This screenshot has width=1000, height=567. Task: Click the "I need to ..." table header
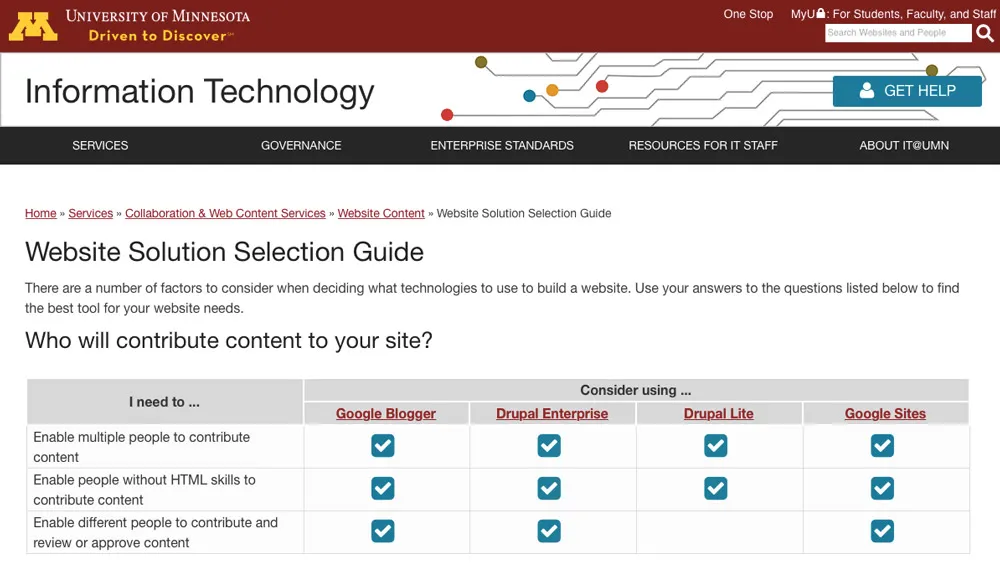coord(165,402)
